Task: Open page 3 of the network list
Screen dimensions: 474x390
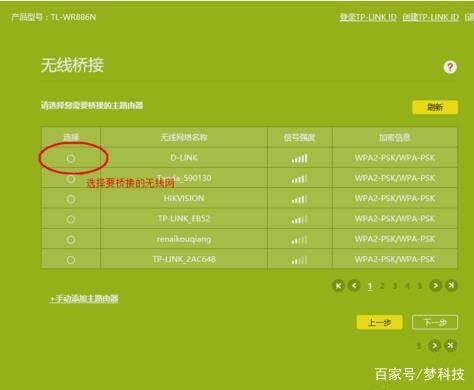Action: 395,286
